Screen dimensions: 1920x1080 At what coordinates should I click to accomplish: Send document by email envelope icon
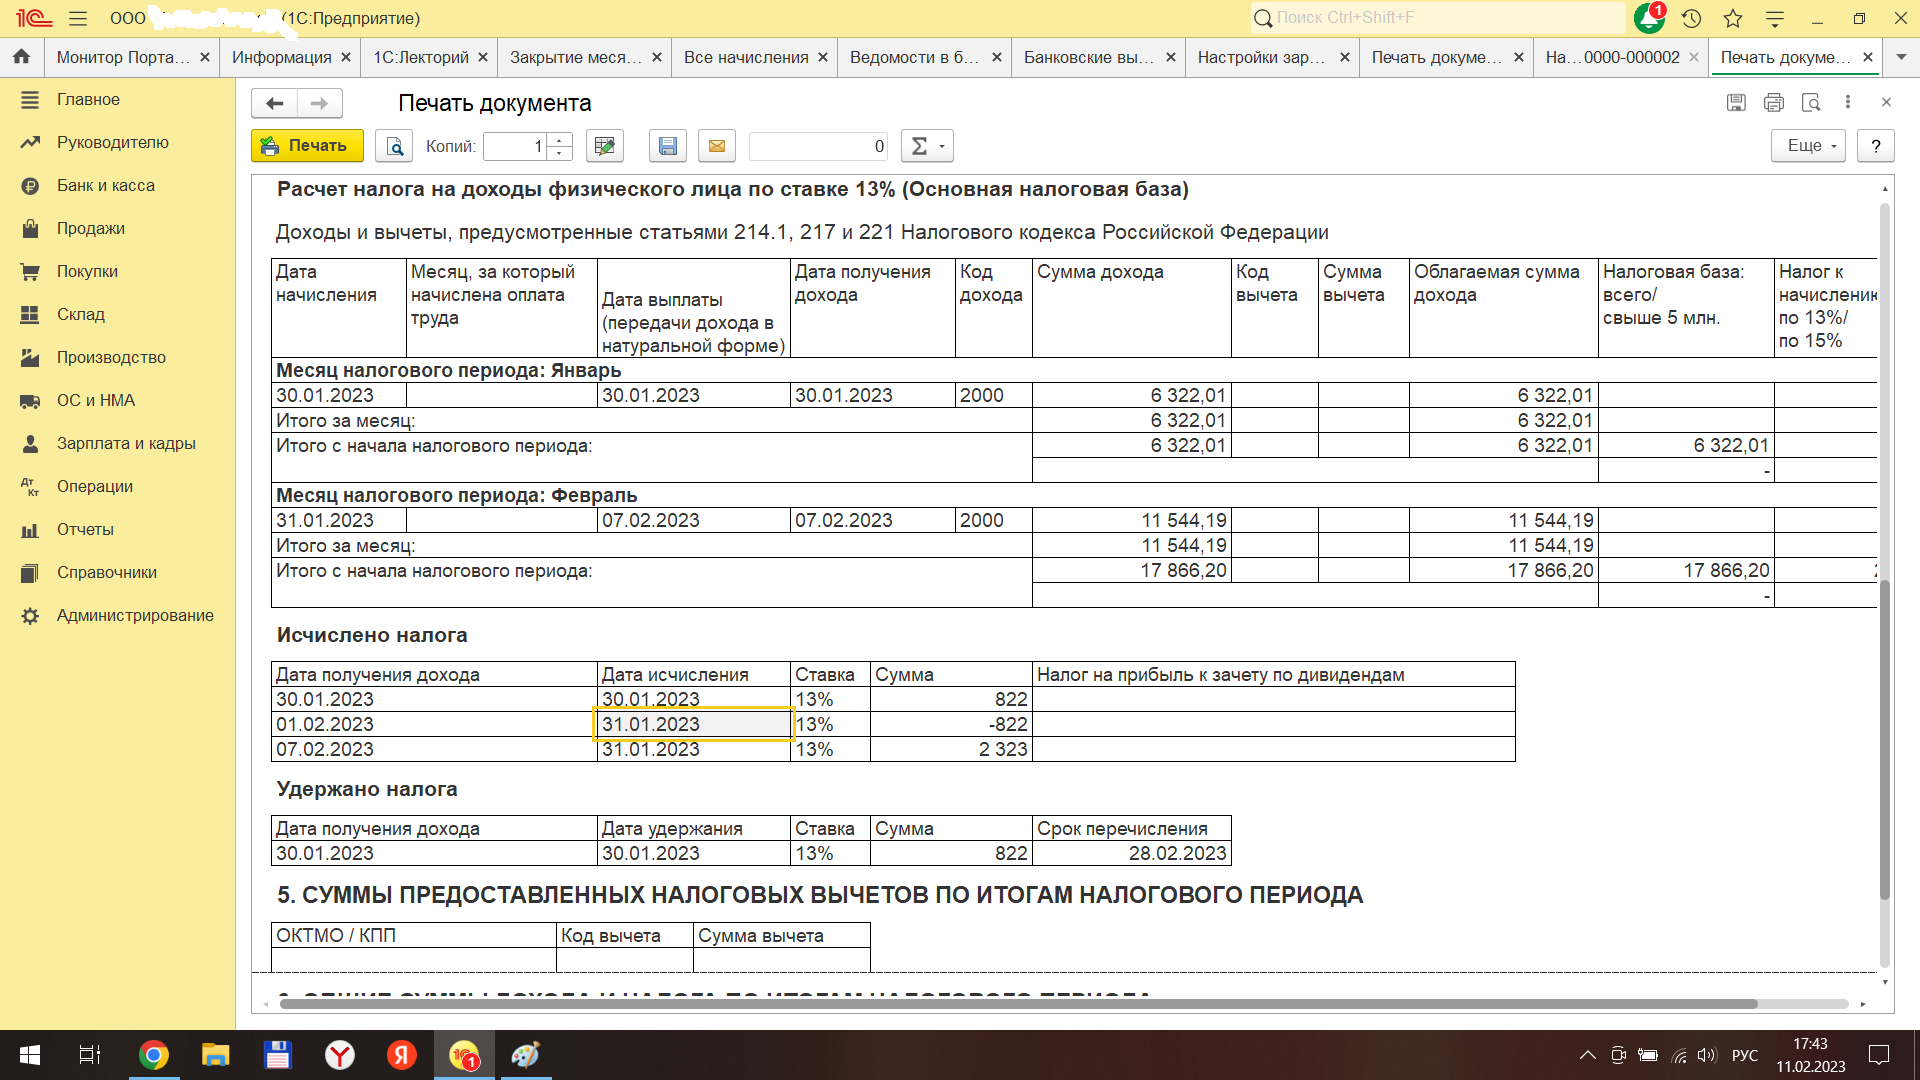click(717, 146)
